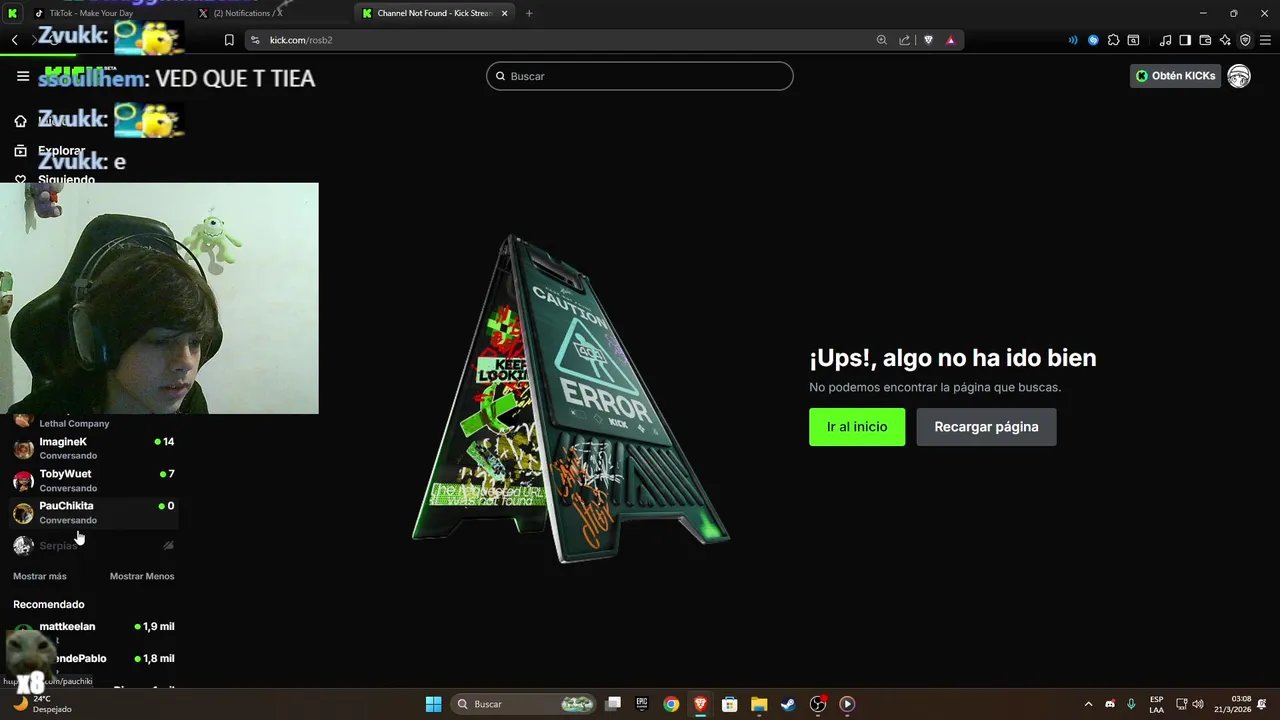
Task: Click the 'Recomendado' section heading
Action: (49, 604)
